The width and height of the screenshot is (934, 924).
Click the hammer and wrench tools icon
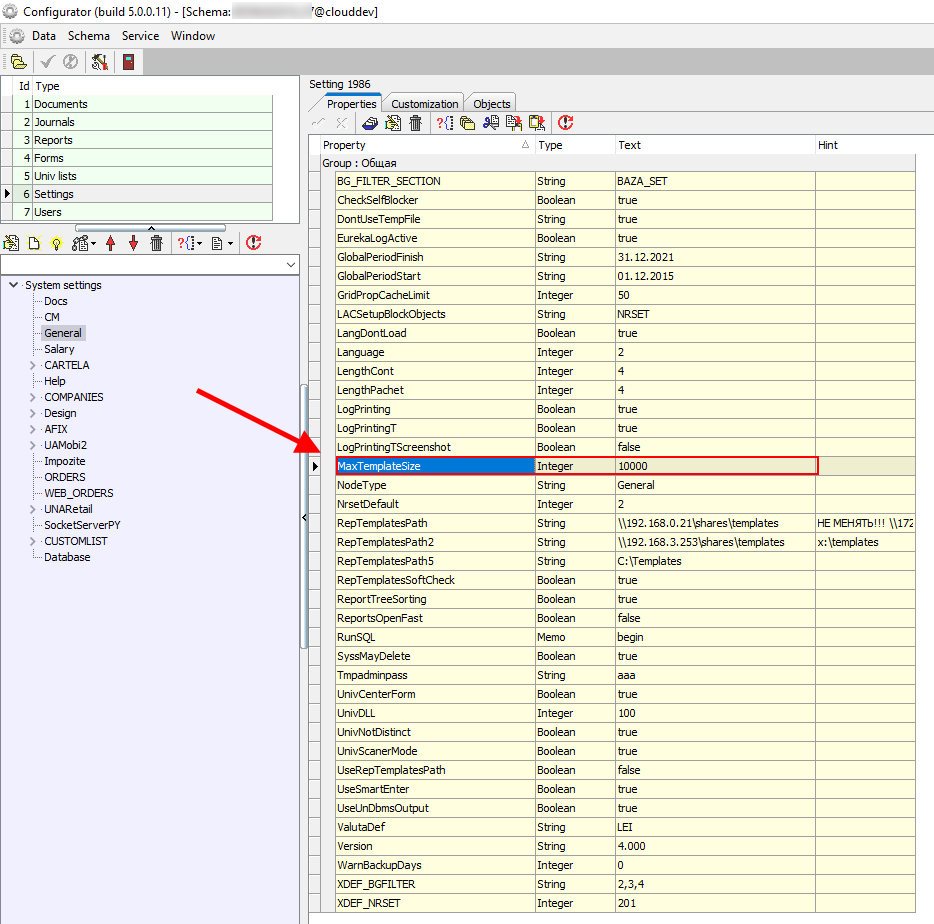pyautogui.click(x=99, y=61)
